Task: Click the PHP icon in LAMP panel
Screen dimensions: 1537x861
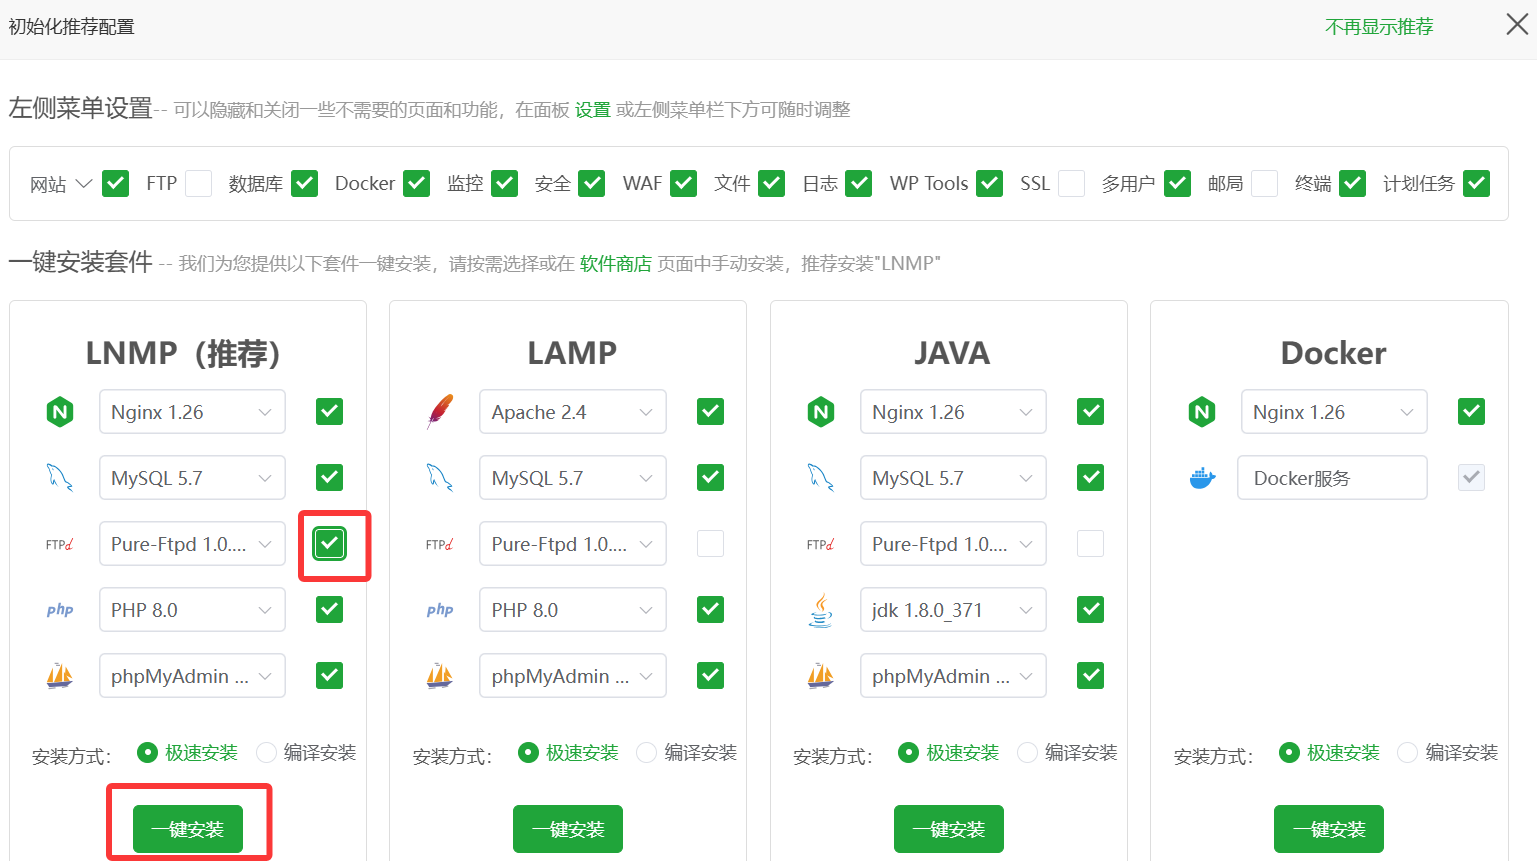Action: tap(440, 610)
